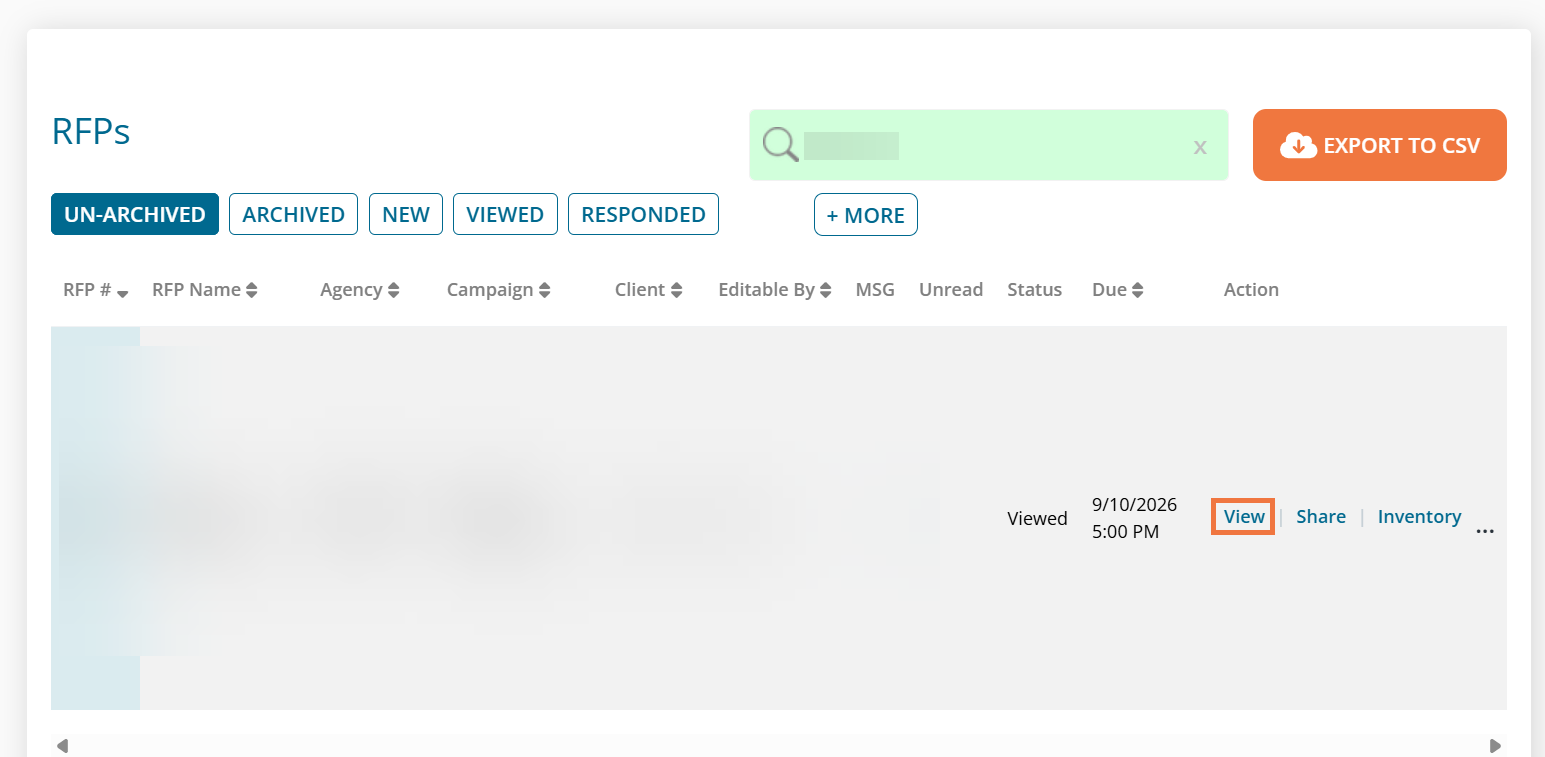Click the magnifying glass search icon
1545x757 pixels.
(781, 145)
